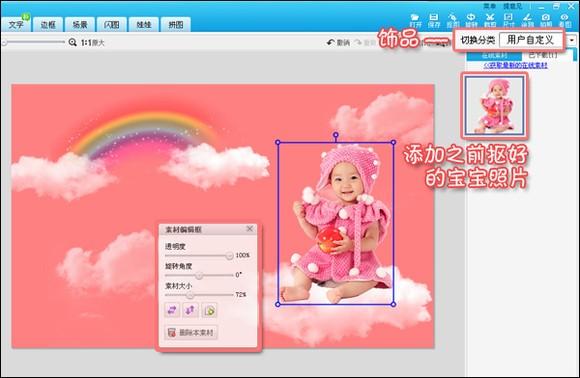
Task: Open the link to latest online materials
Action: click(x=515, y=65)
